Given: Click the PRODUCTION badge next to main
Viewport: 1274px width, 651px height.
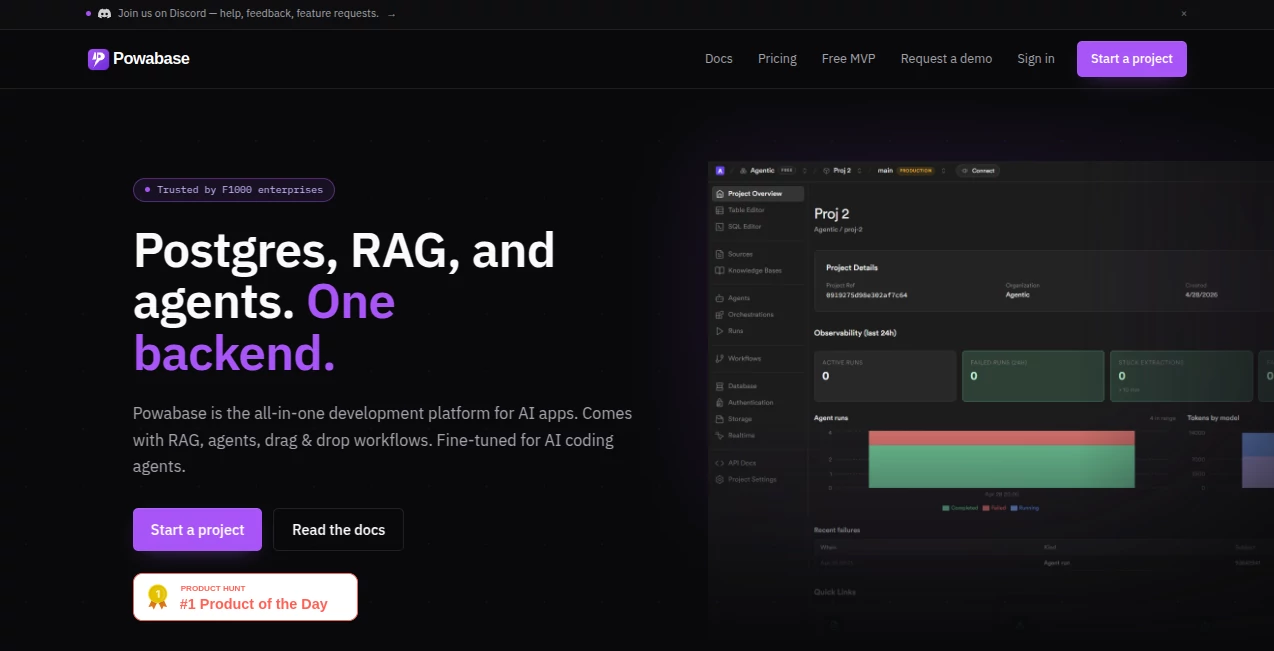Looking at the screenshot, I should 915,171.
